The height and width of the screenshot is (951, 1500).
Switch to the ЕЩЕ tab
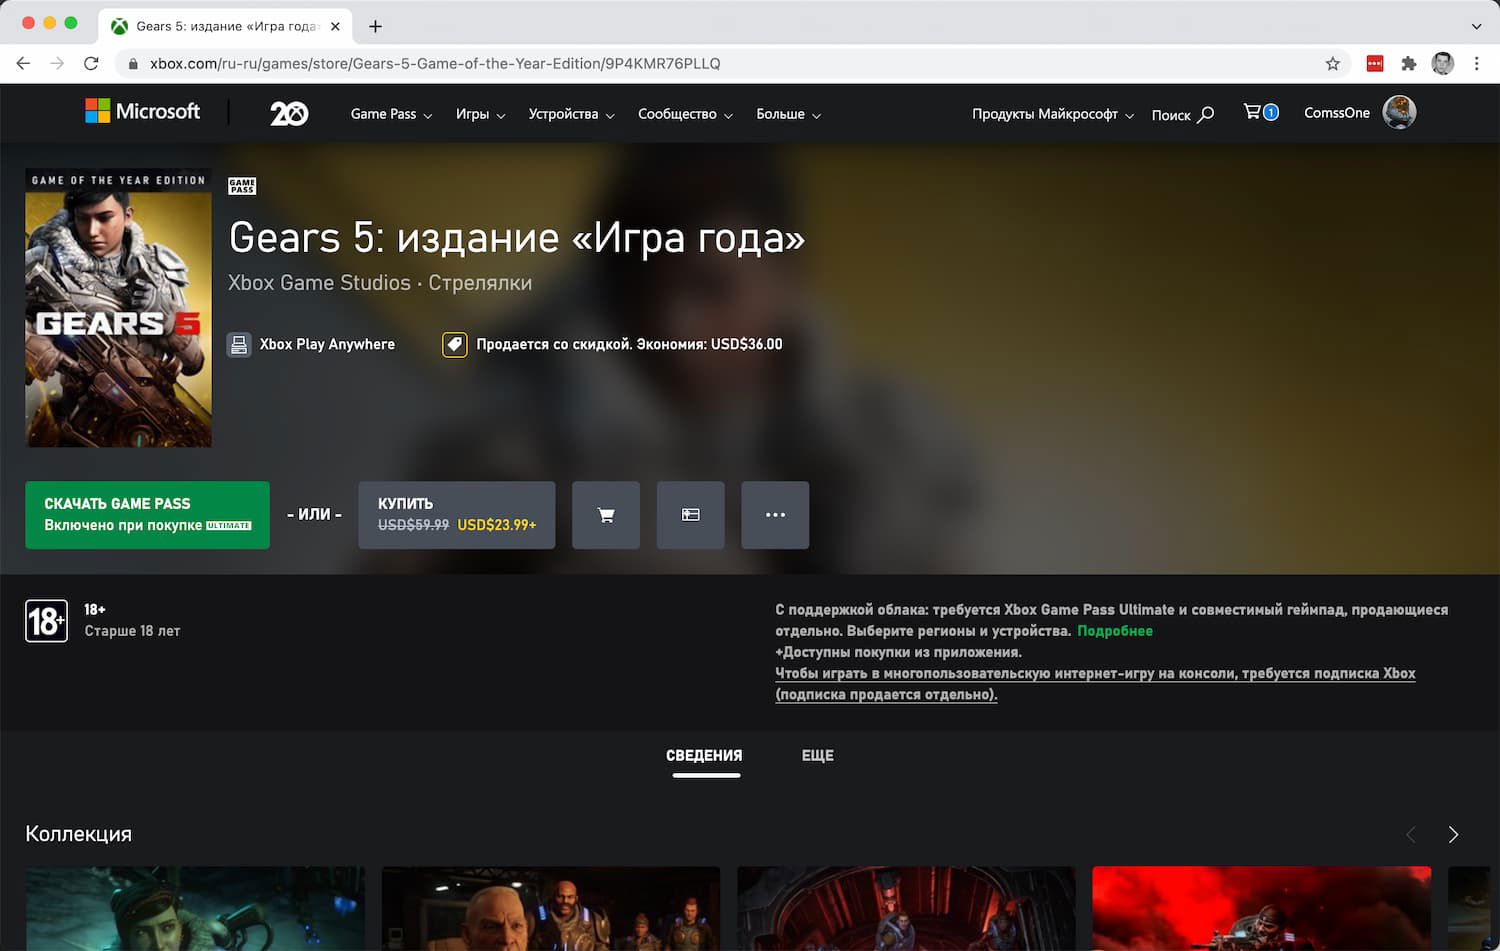tap(817, 756)
